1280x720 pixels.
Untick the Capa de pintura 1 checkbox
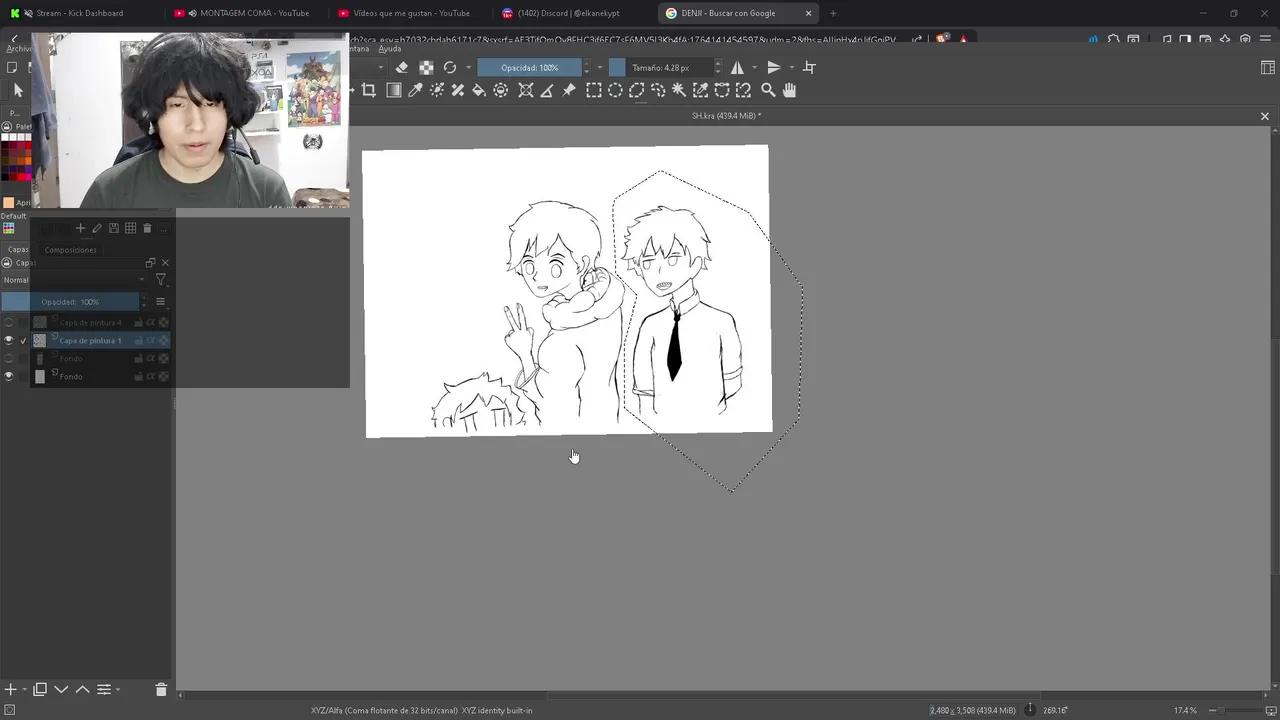point(24,341)
